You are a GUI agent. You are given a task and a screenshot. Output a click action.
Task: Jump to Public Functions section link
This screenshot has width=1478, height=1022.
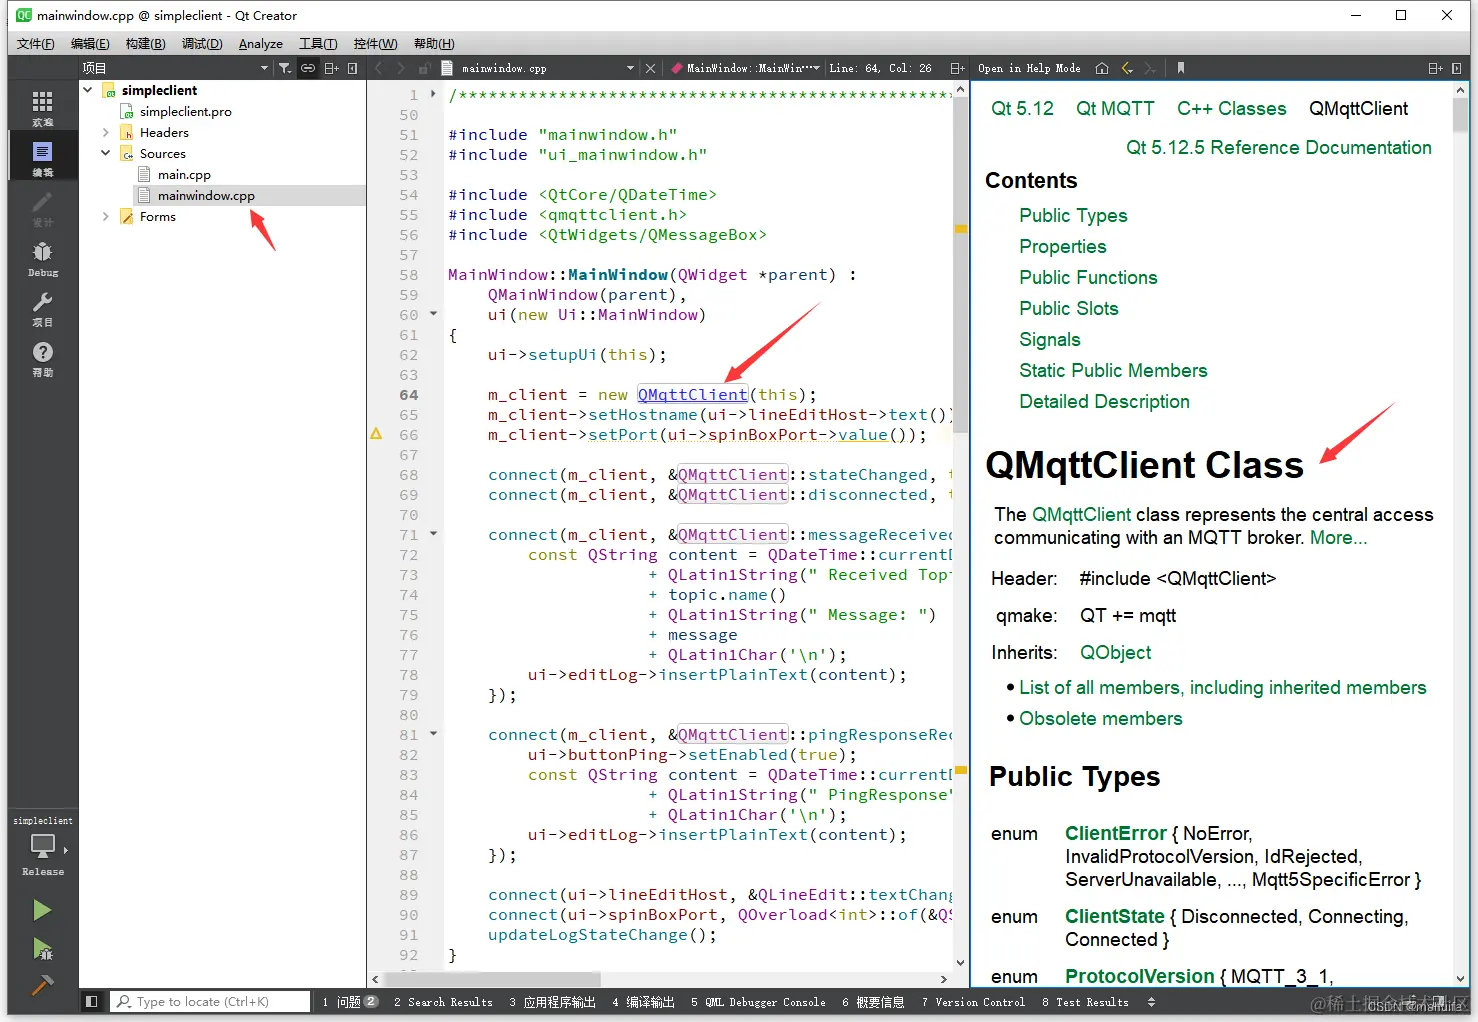point(1088,277)
